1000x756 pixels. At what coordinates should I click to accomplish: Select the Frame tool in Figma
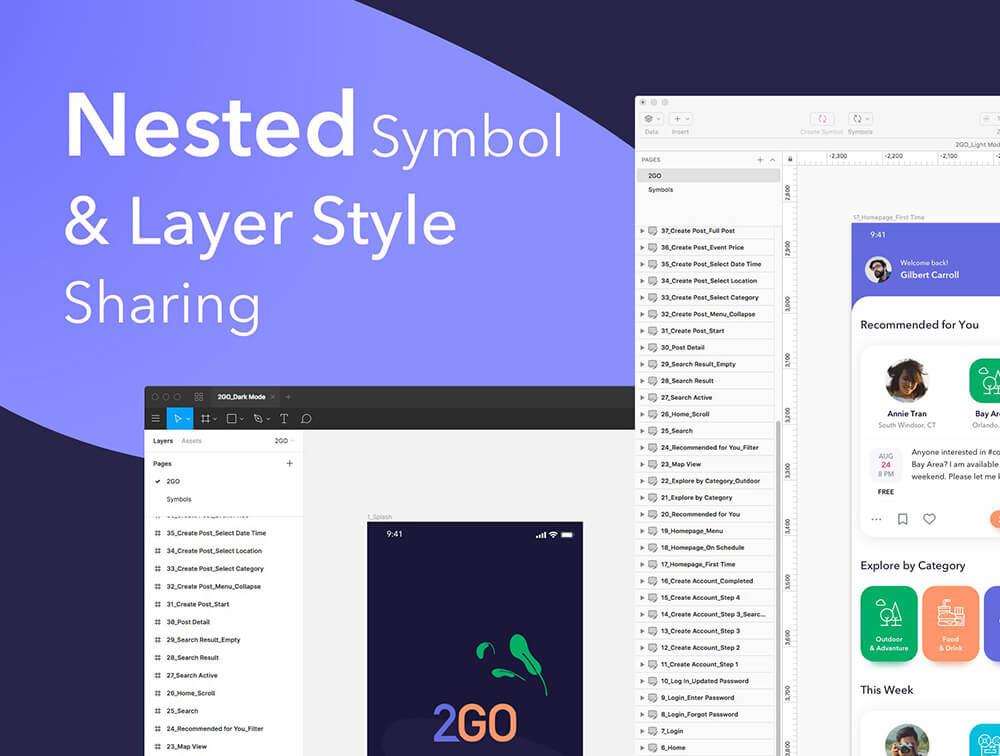[205, 419]
